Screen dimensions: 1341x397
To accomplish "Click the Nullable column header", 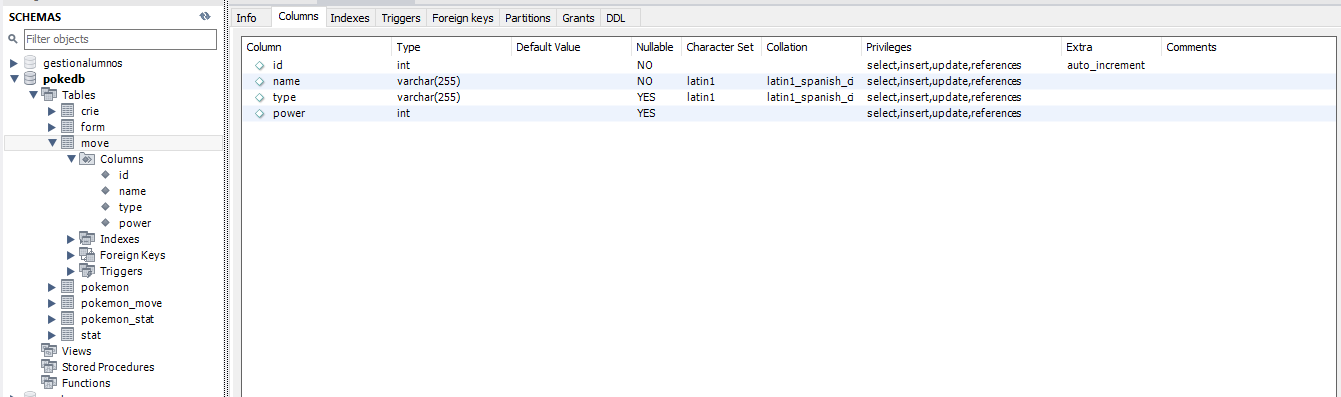I will coord(657,47).
